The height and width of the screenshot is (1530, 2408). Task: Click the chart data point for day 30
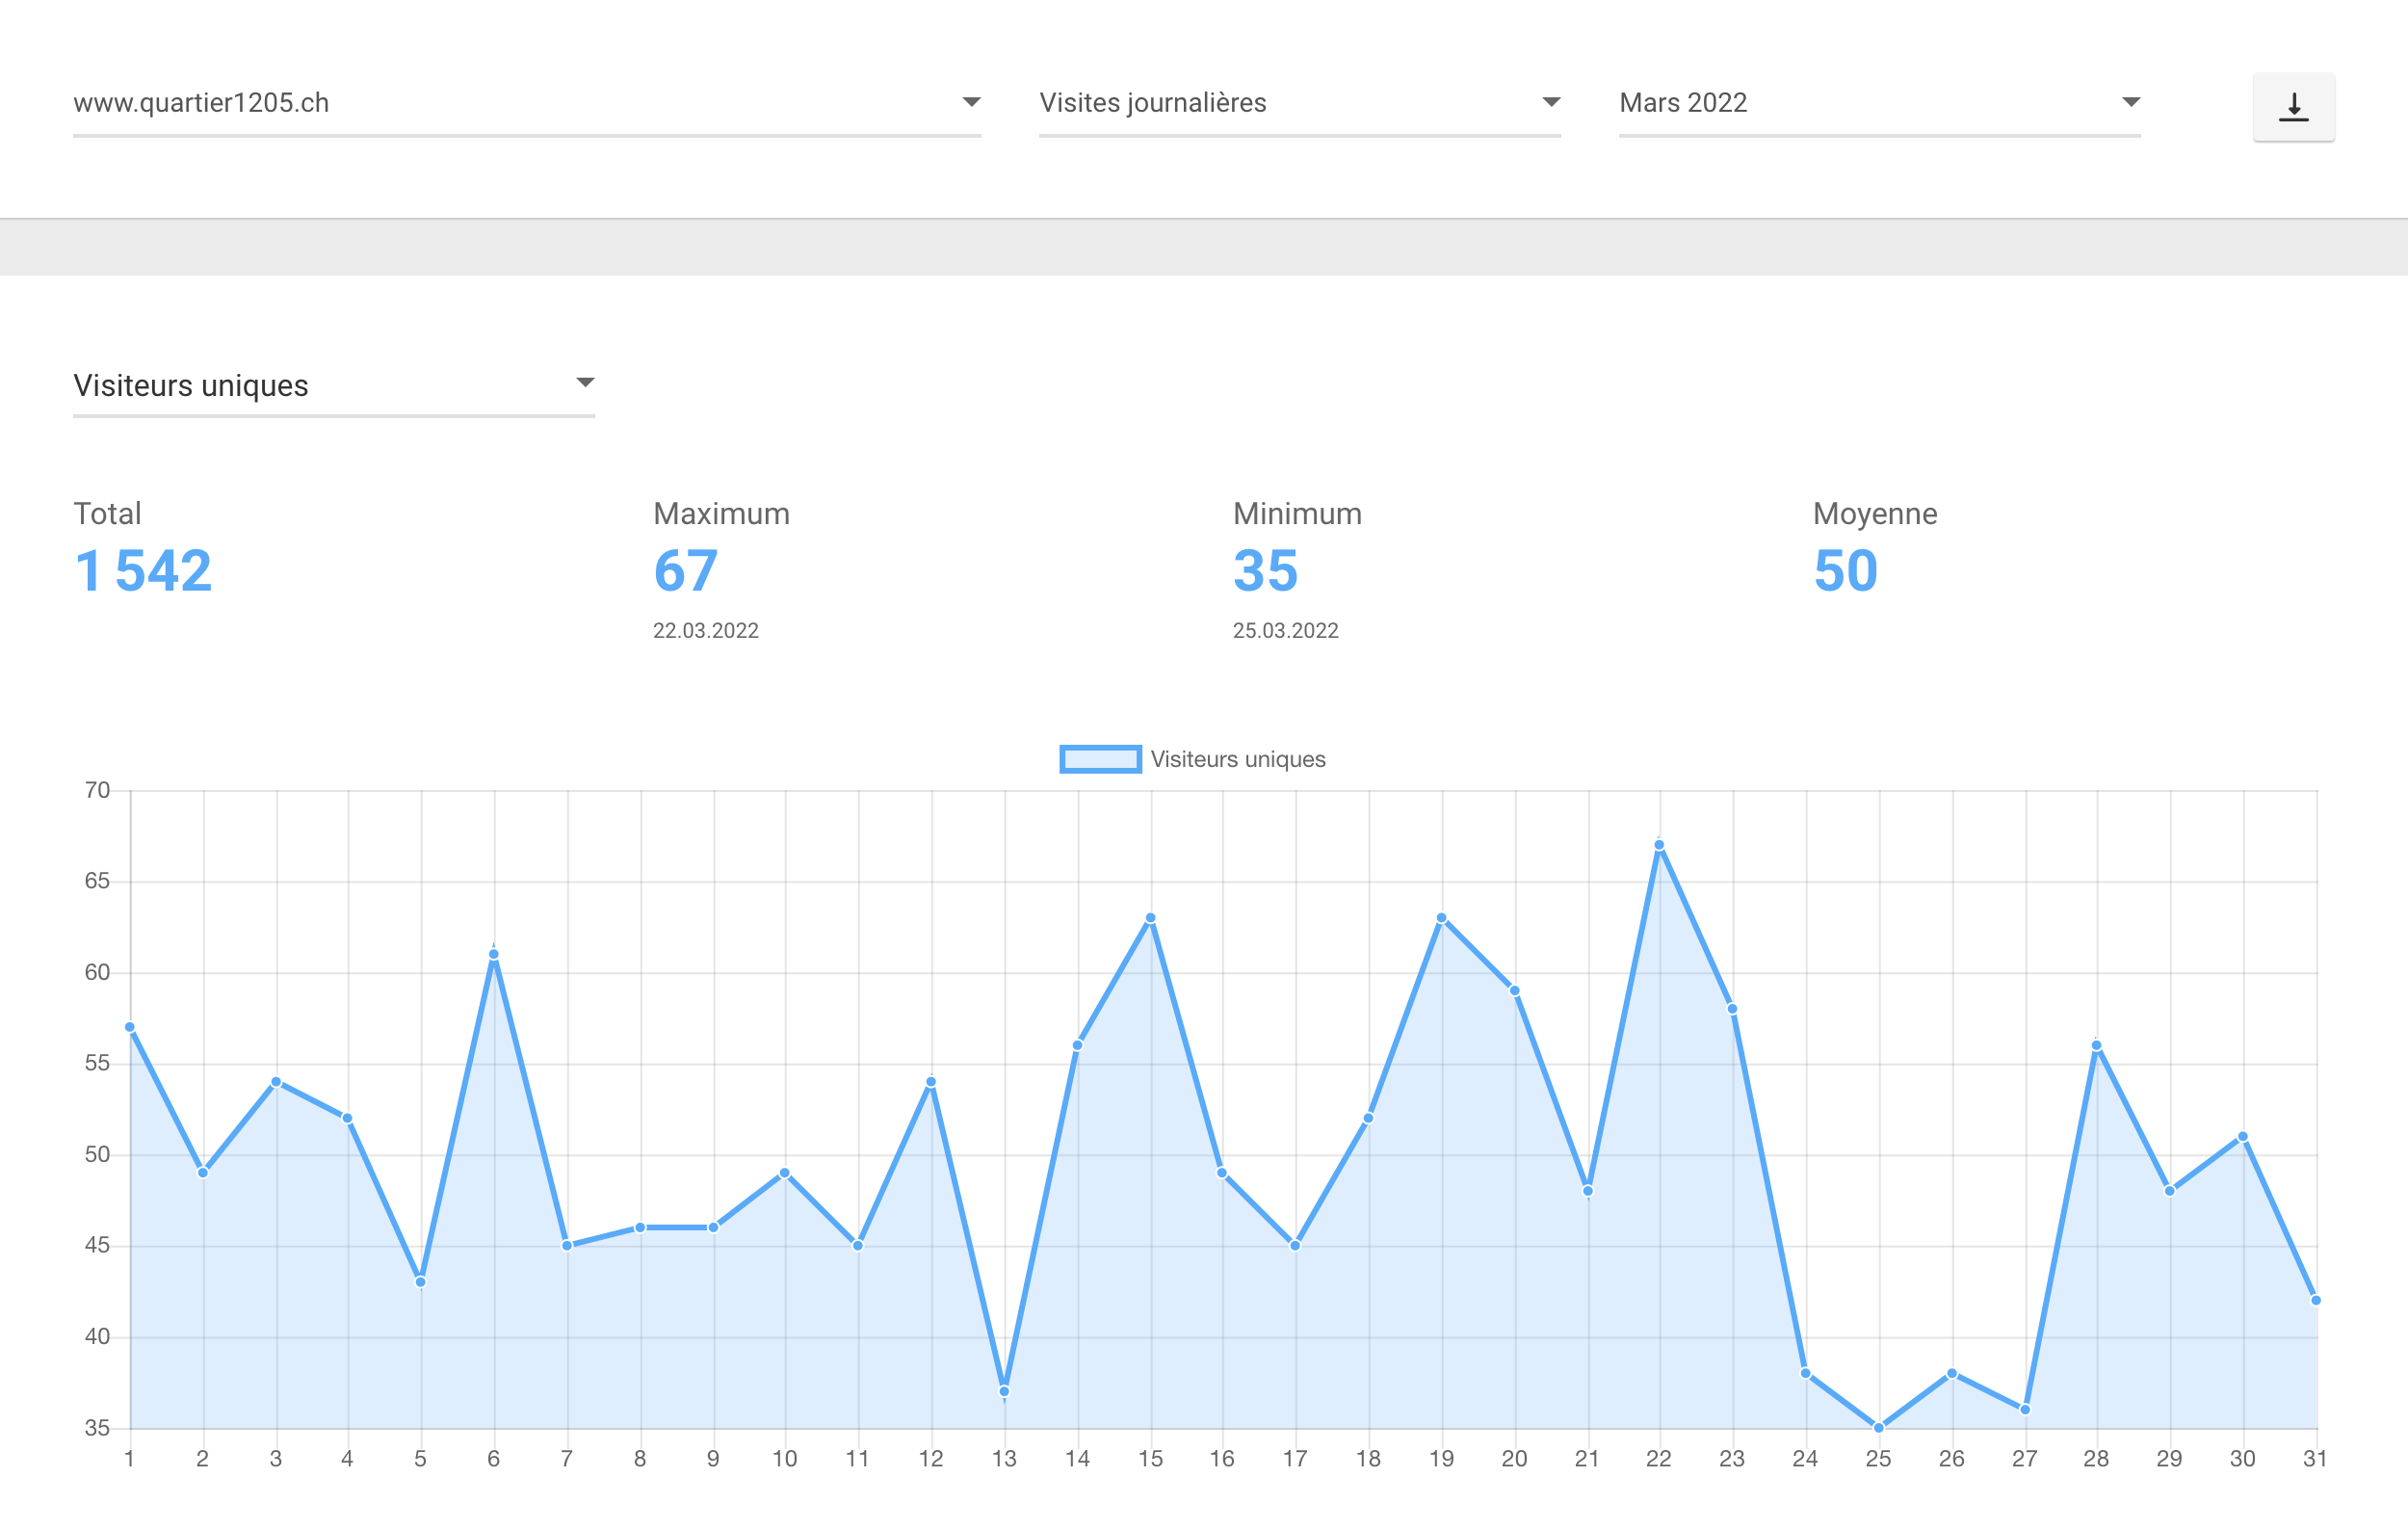coord(2243,1137)
